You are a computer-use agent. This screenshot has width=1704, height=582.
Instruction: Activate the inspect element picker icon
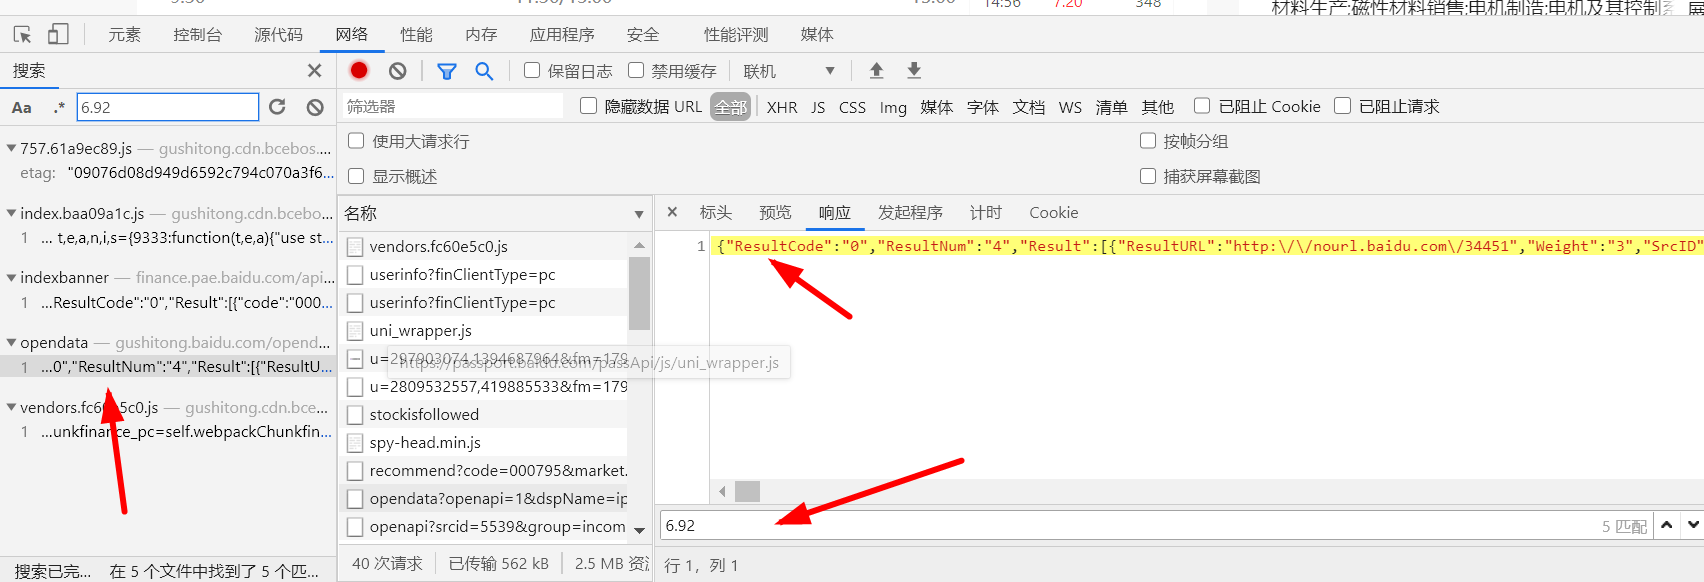point(22,34)
